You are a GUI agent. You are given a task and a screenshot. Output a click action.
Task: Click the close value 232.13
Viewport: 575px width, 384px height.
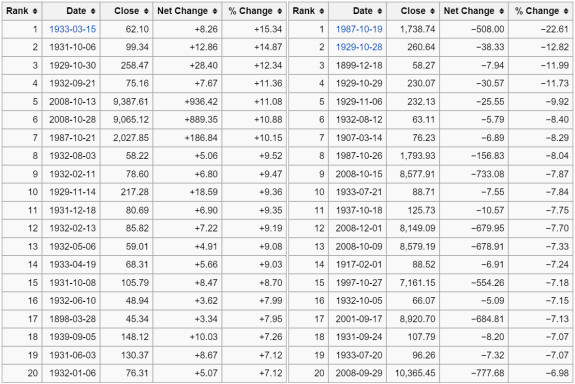[x=421, y=102]
